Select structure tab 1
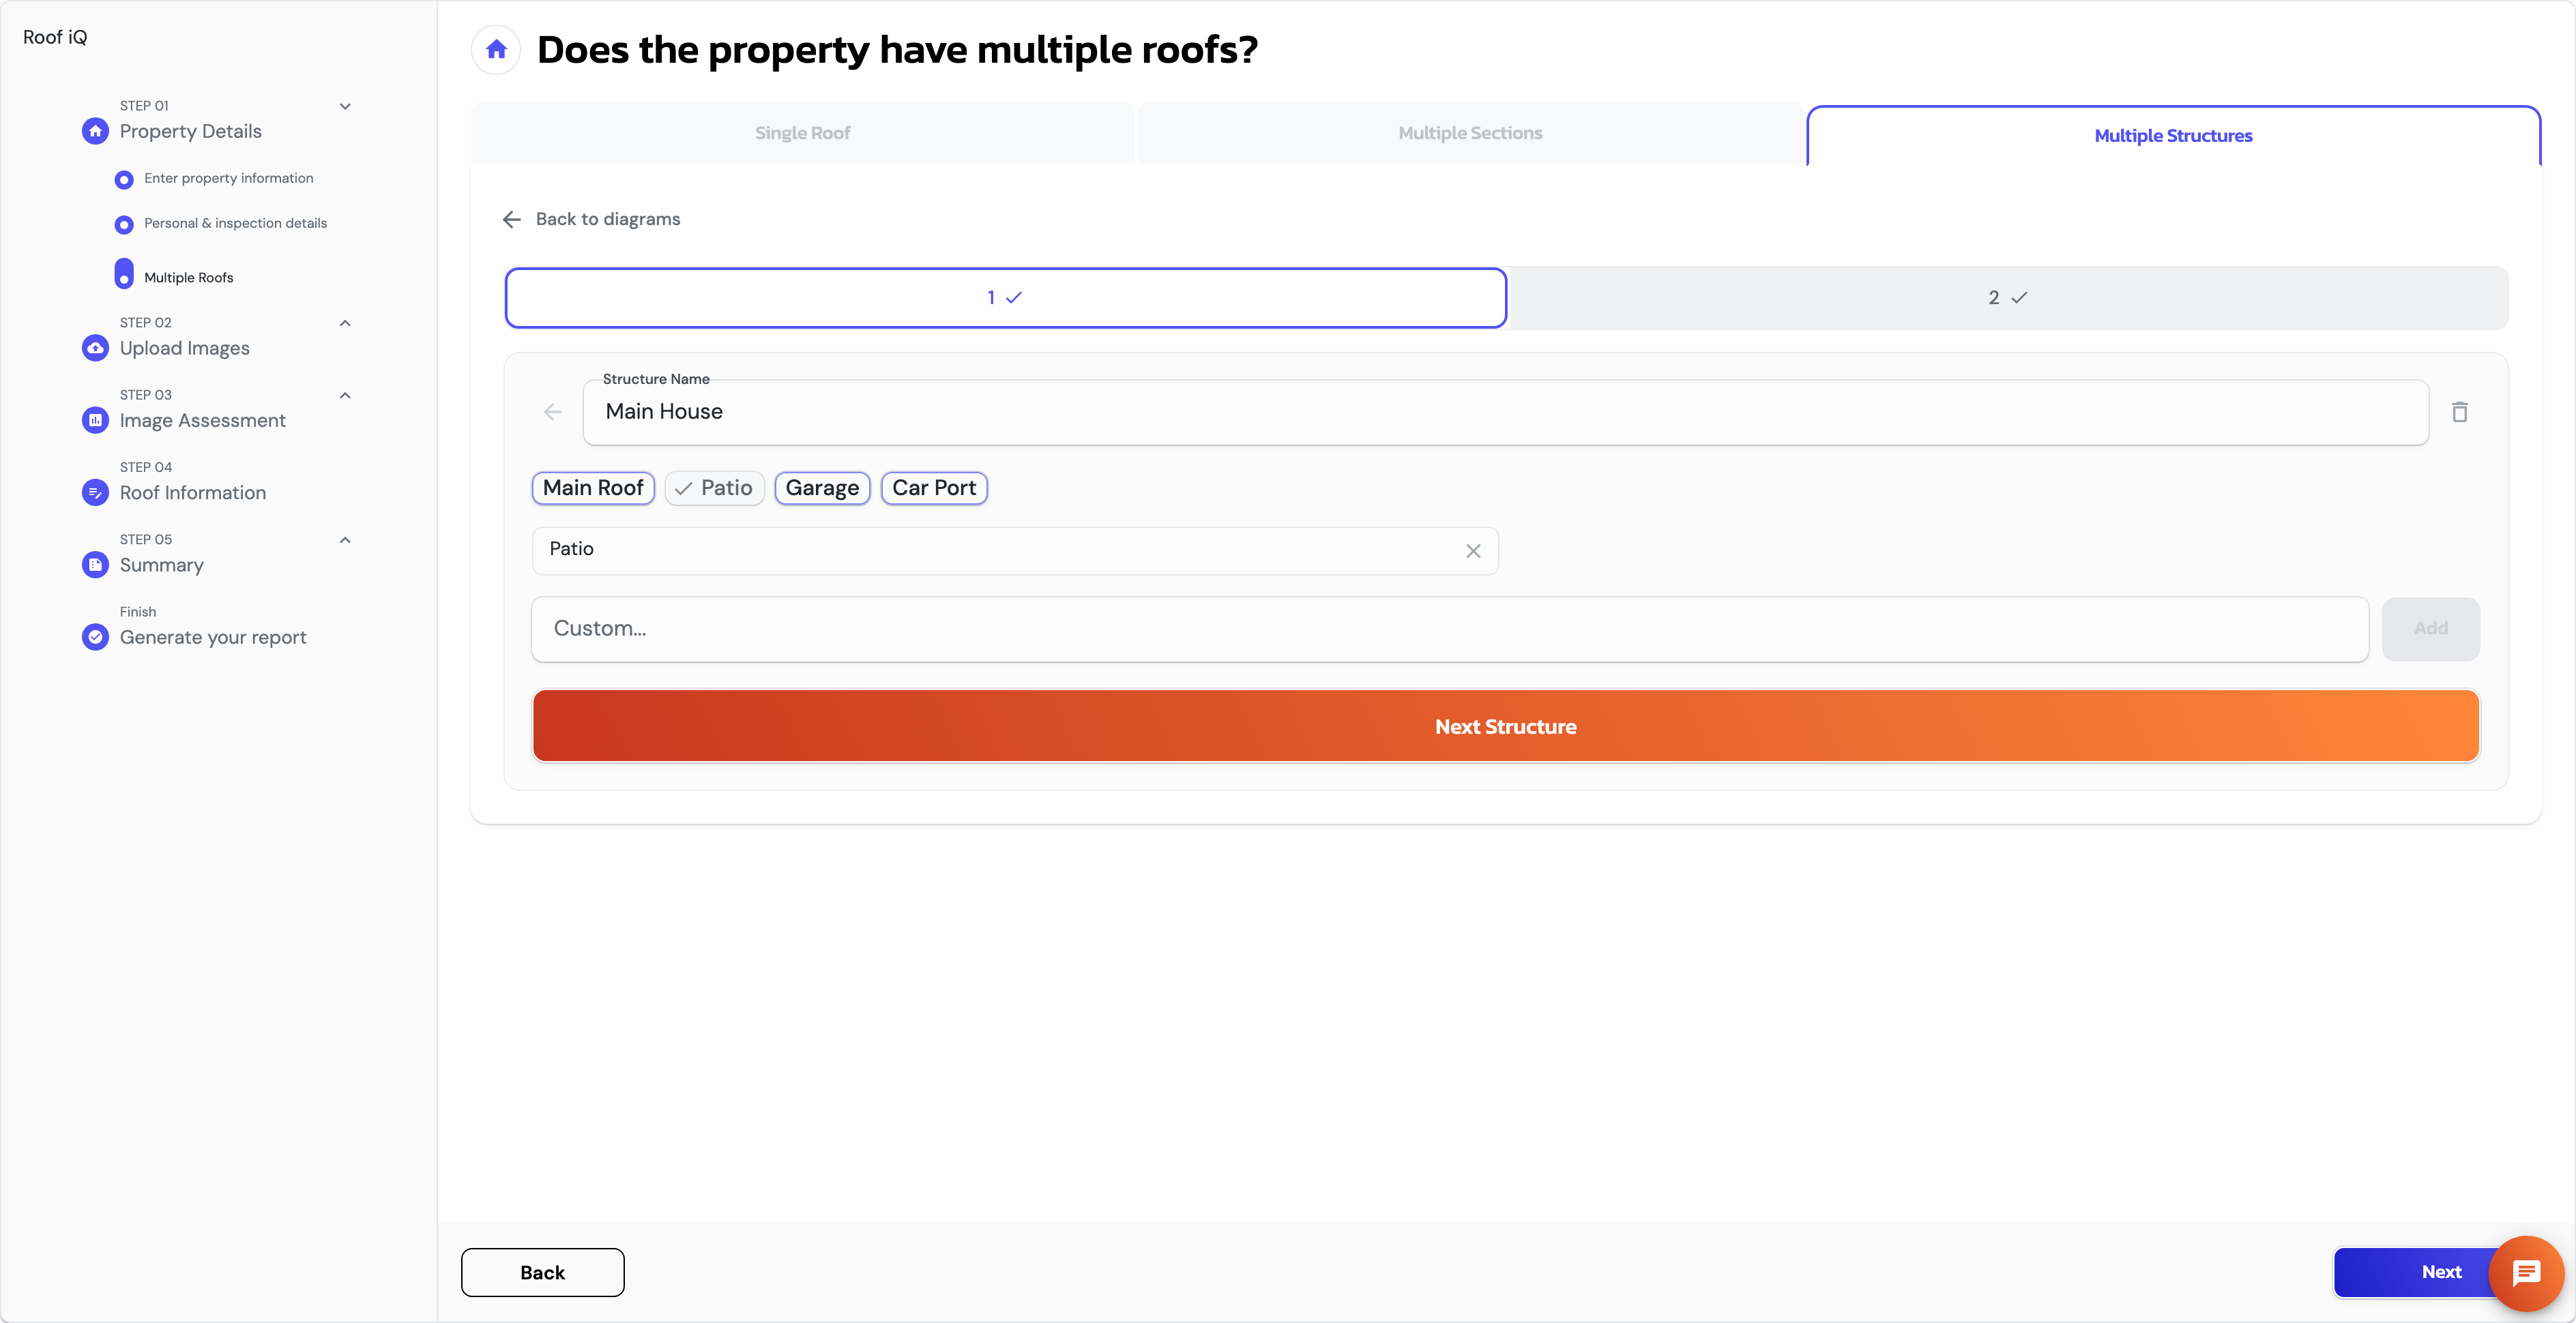The image size is (2576, 1323). (1005, 298)
